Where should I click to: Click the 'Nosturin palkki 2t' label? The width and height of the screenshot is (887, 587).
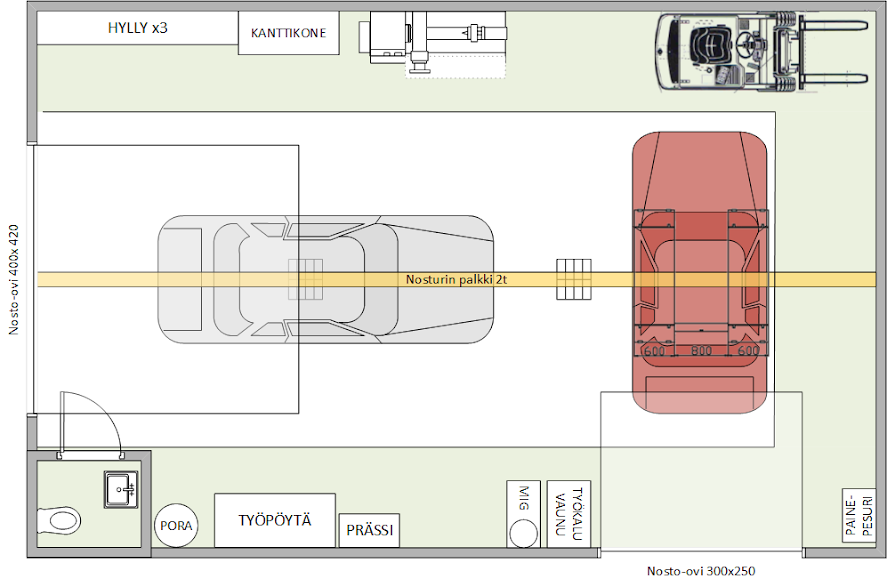(456, 279)
